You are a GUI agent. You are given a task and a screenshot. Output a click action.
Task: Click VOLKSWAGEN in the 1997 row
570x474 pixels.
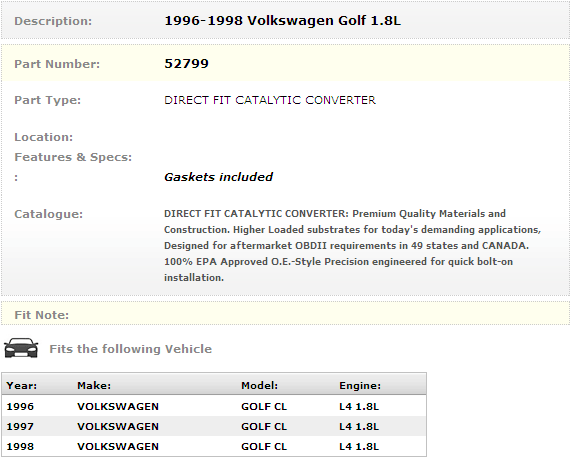[118, 426]
